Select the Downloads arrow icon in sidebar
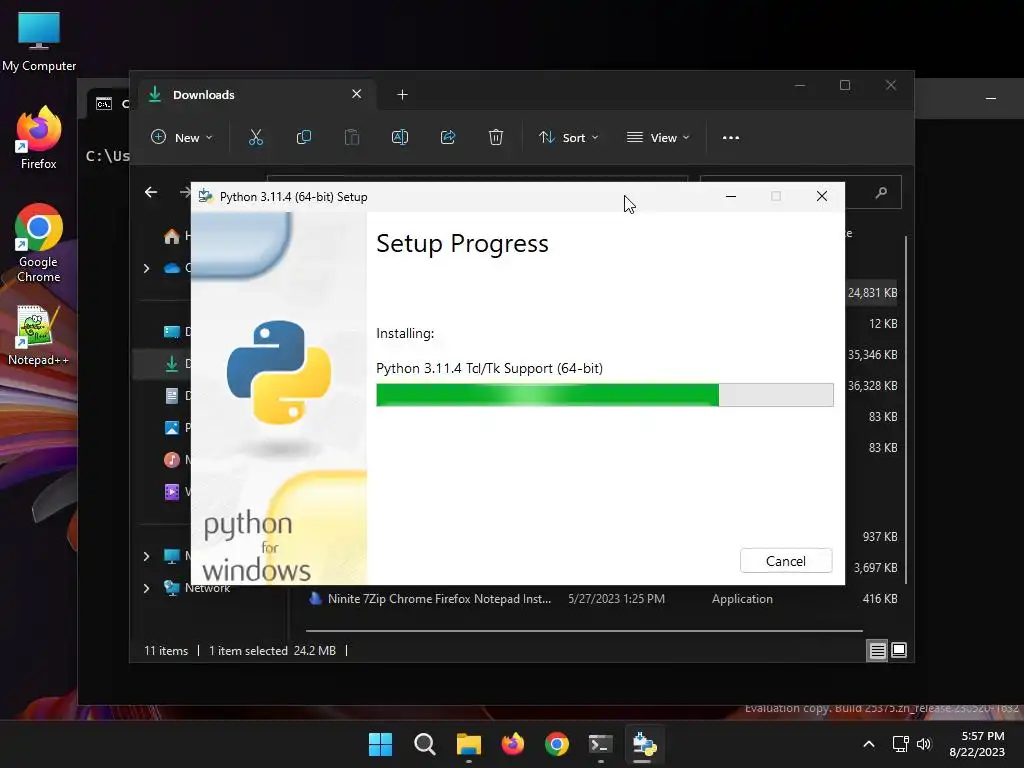This screenshot has width=1024, height=768. click(x=172, y=364)
